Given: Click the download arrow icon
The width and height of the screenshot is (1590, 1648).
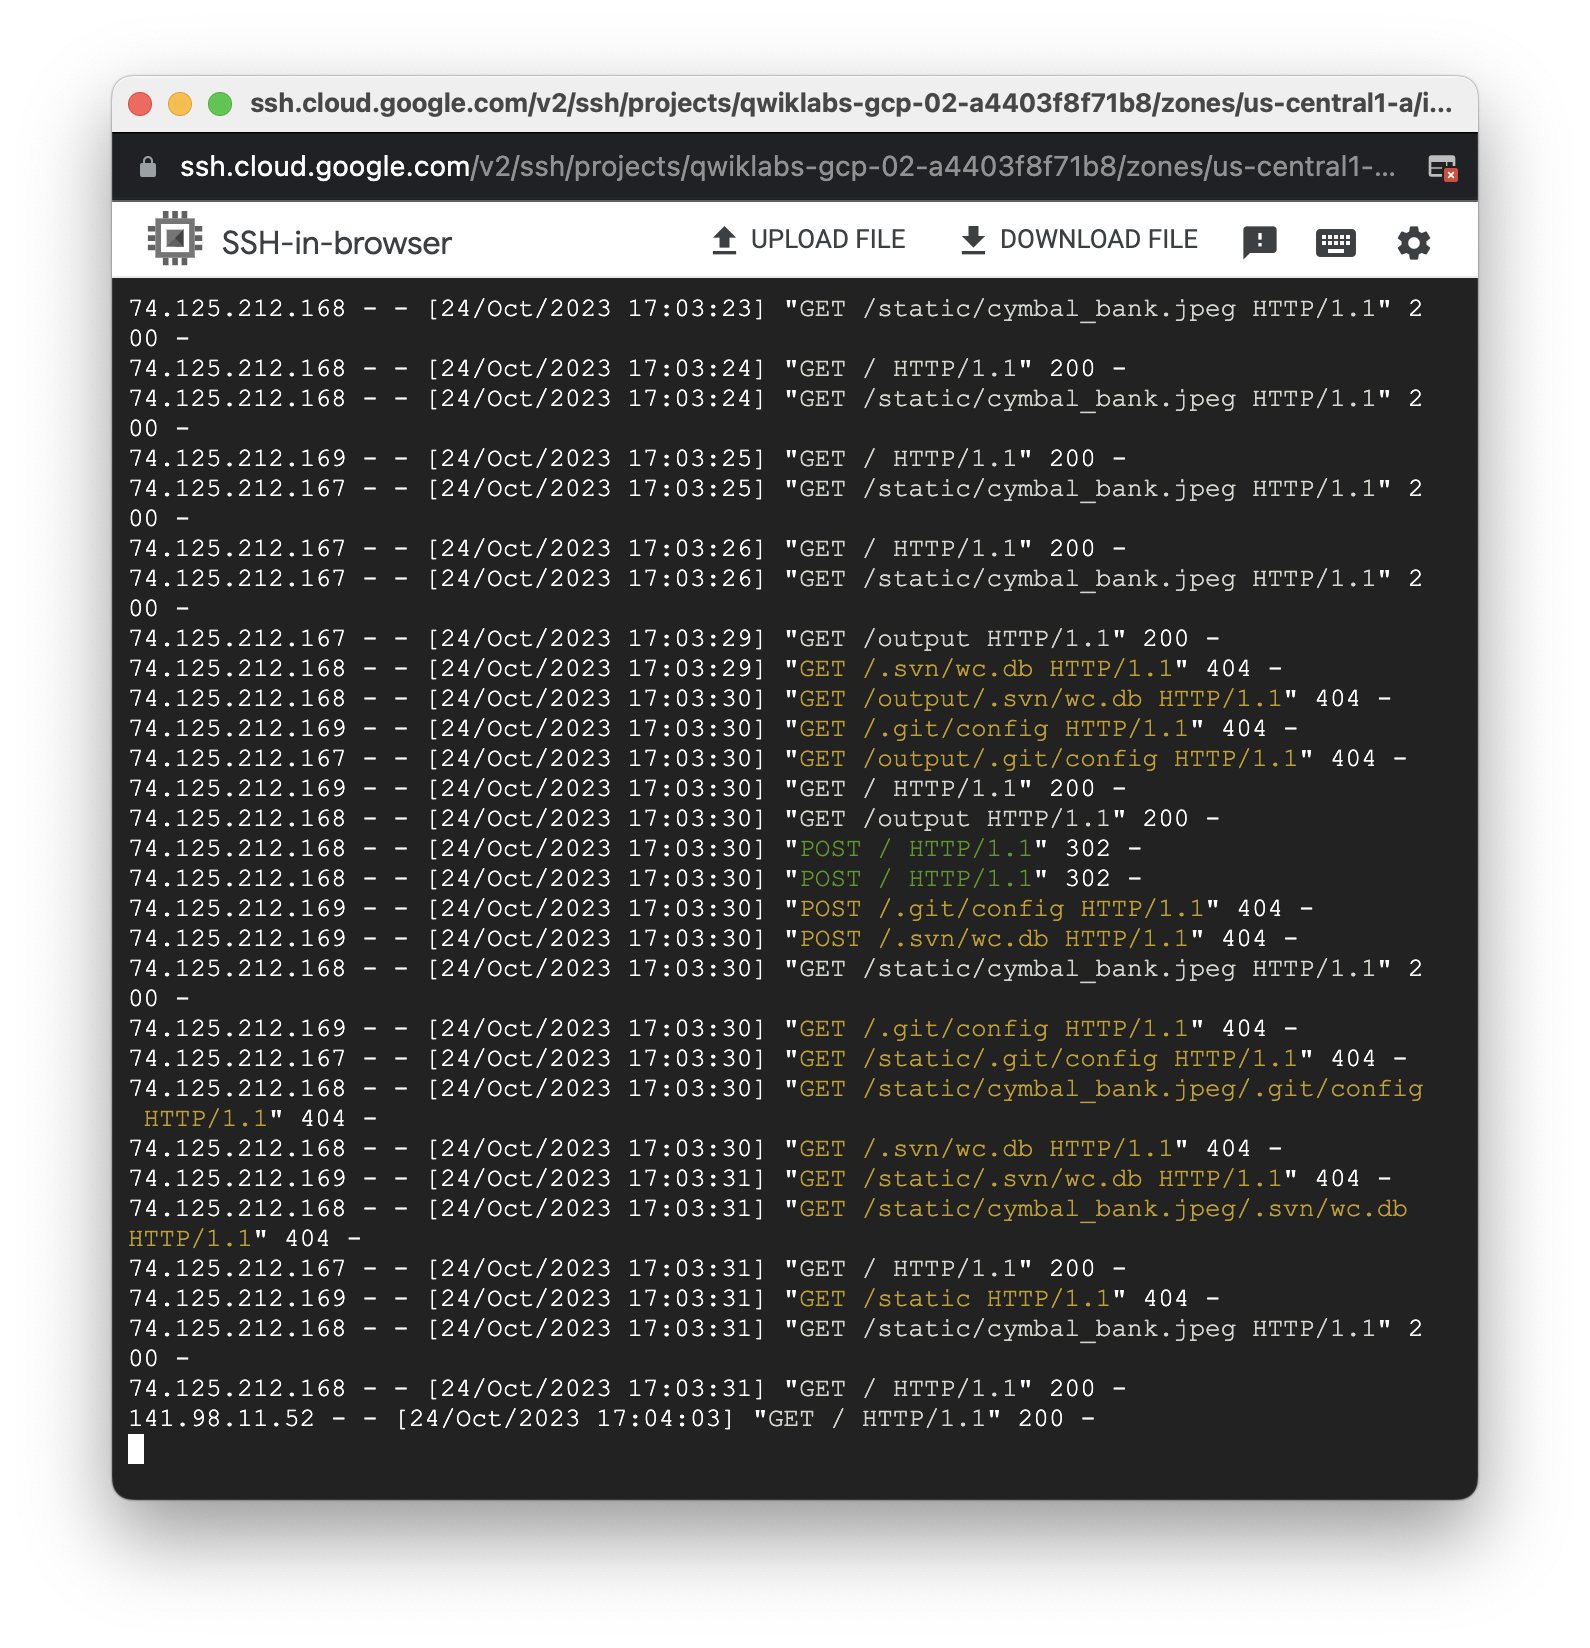Looking at the screenshot, I should pyautogui.click(x=972, y=240).
